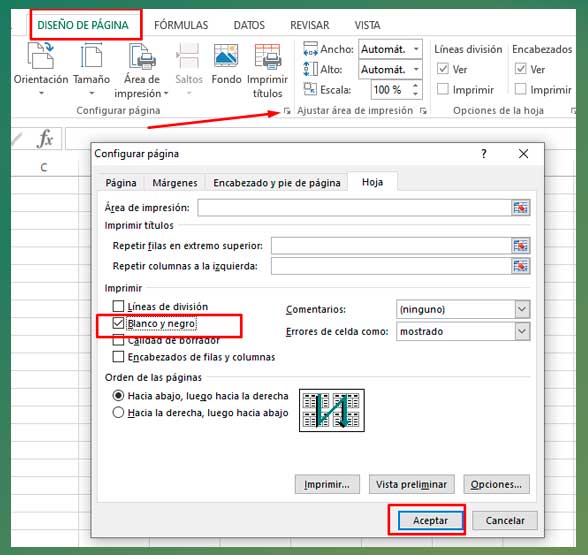Uncheck the Blanco y negro checkbox
The height and width of the screenshot is (555, 588).
(118, 323)
